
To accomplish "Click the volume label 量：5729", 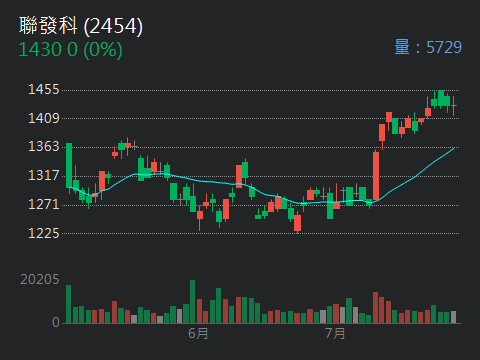I will [x=428, y=47].
